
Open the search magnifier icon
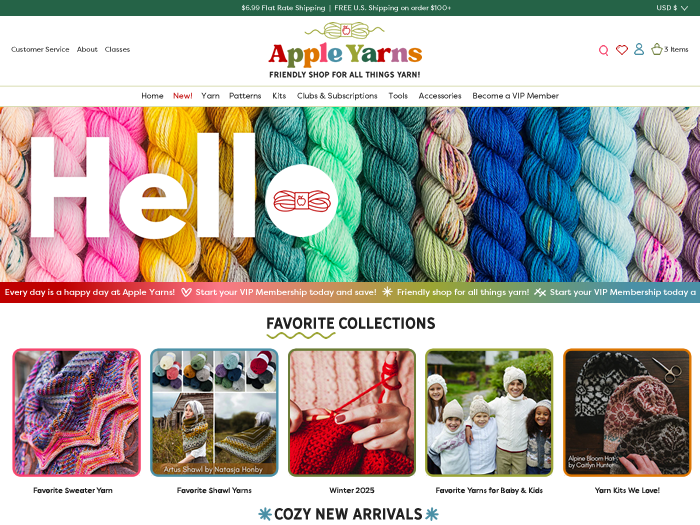click(x=603, y=50)
